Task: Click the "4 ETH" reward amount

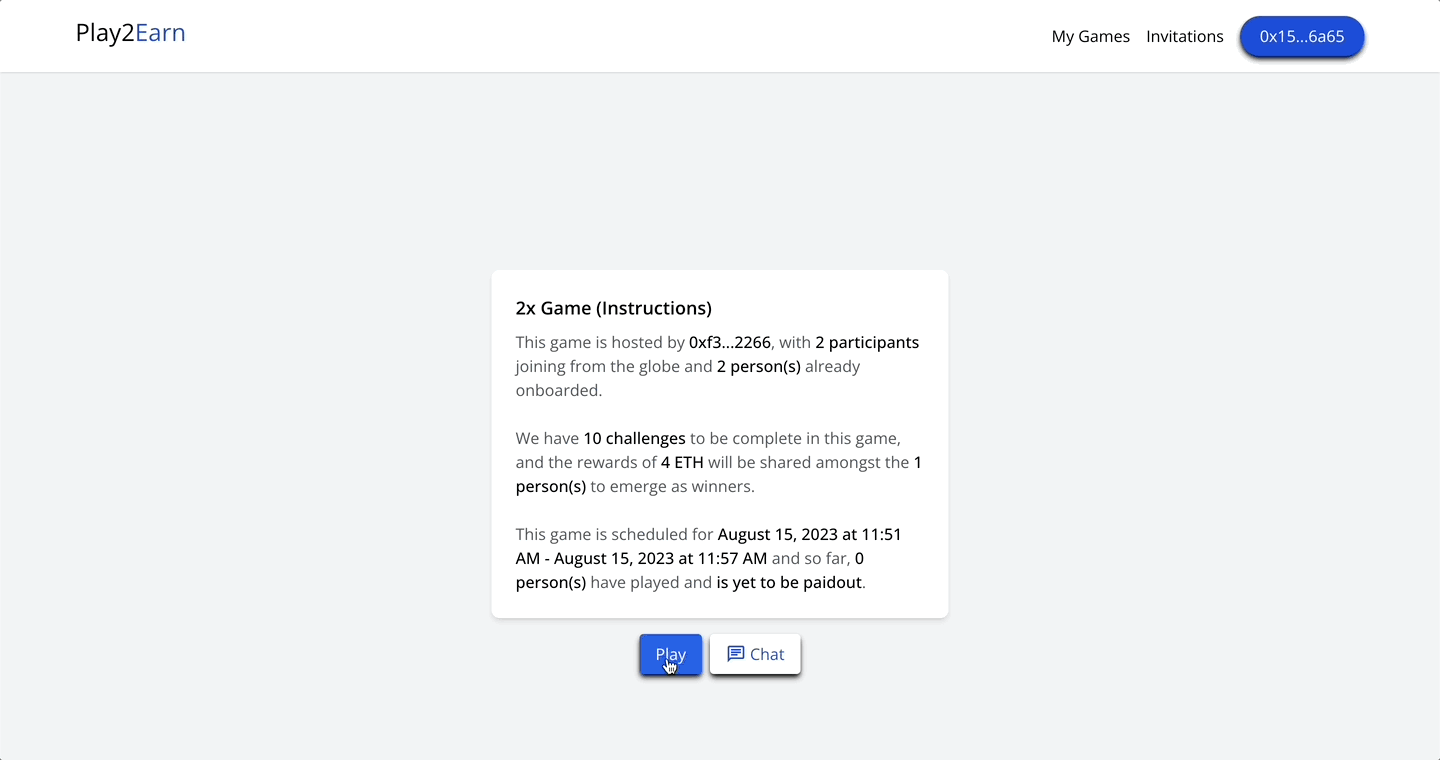Action: click(x=682, y=462)
